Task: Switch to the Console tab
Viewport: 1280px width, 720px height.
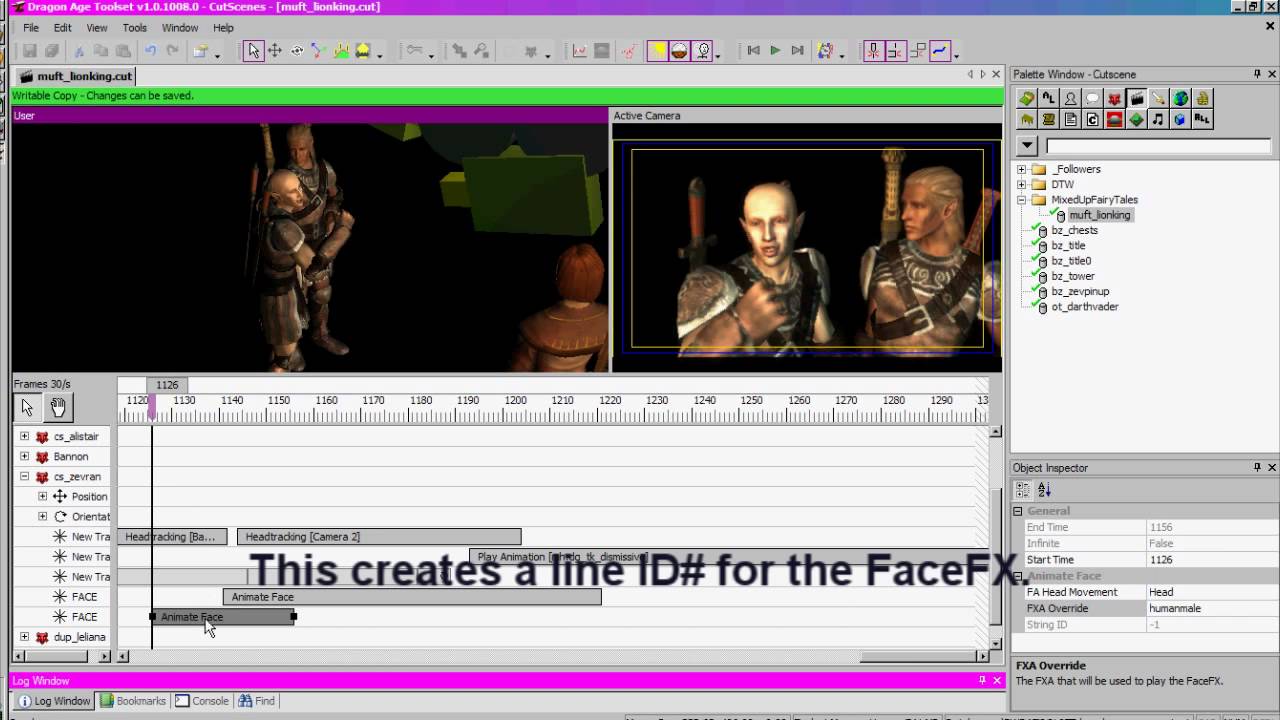Action: [x=202, y=701]
